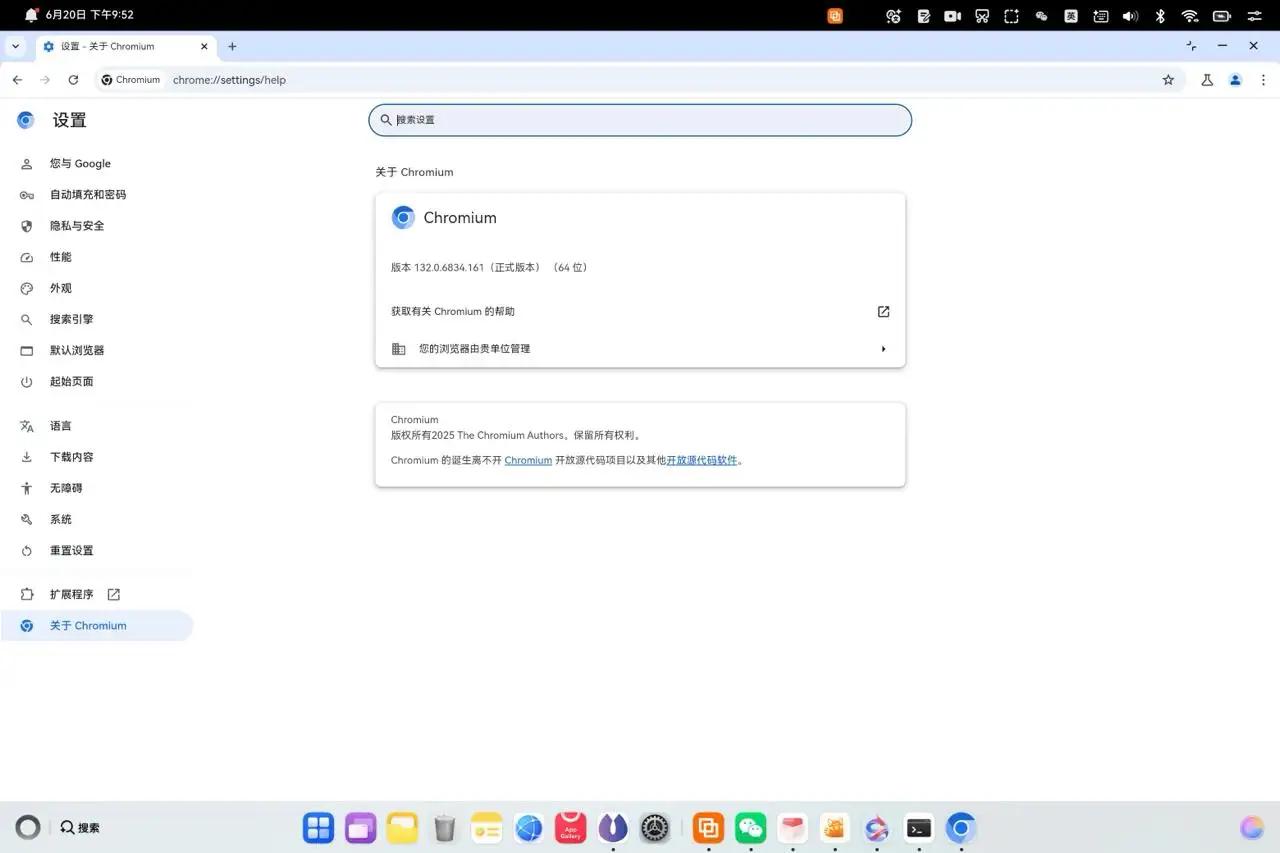Open the 开放源代码软件 link
1280x853 pixels.
pos(702,460)
